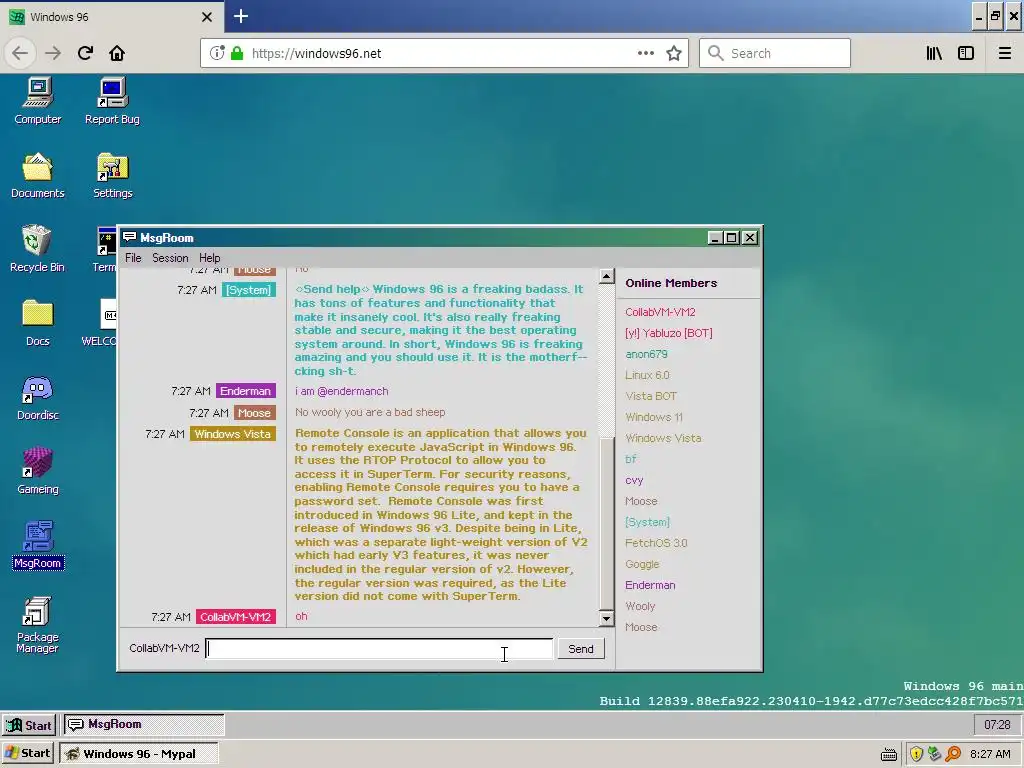Show site information icon in address bar
The image size is (1024, 768).
(x=217, y=53)
